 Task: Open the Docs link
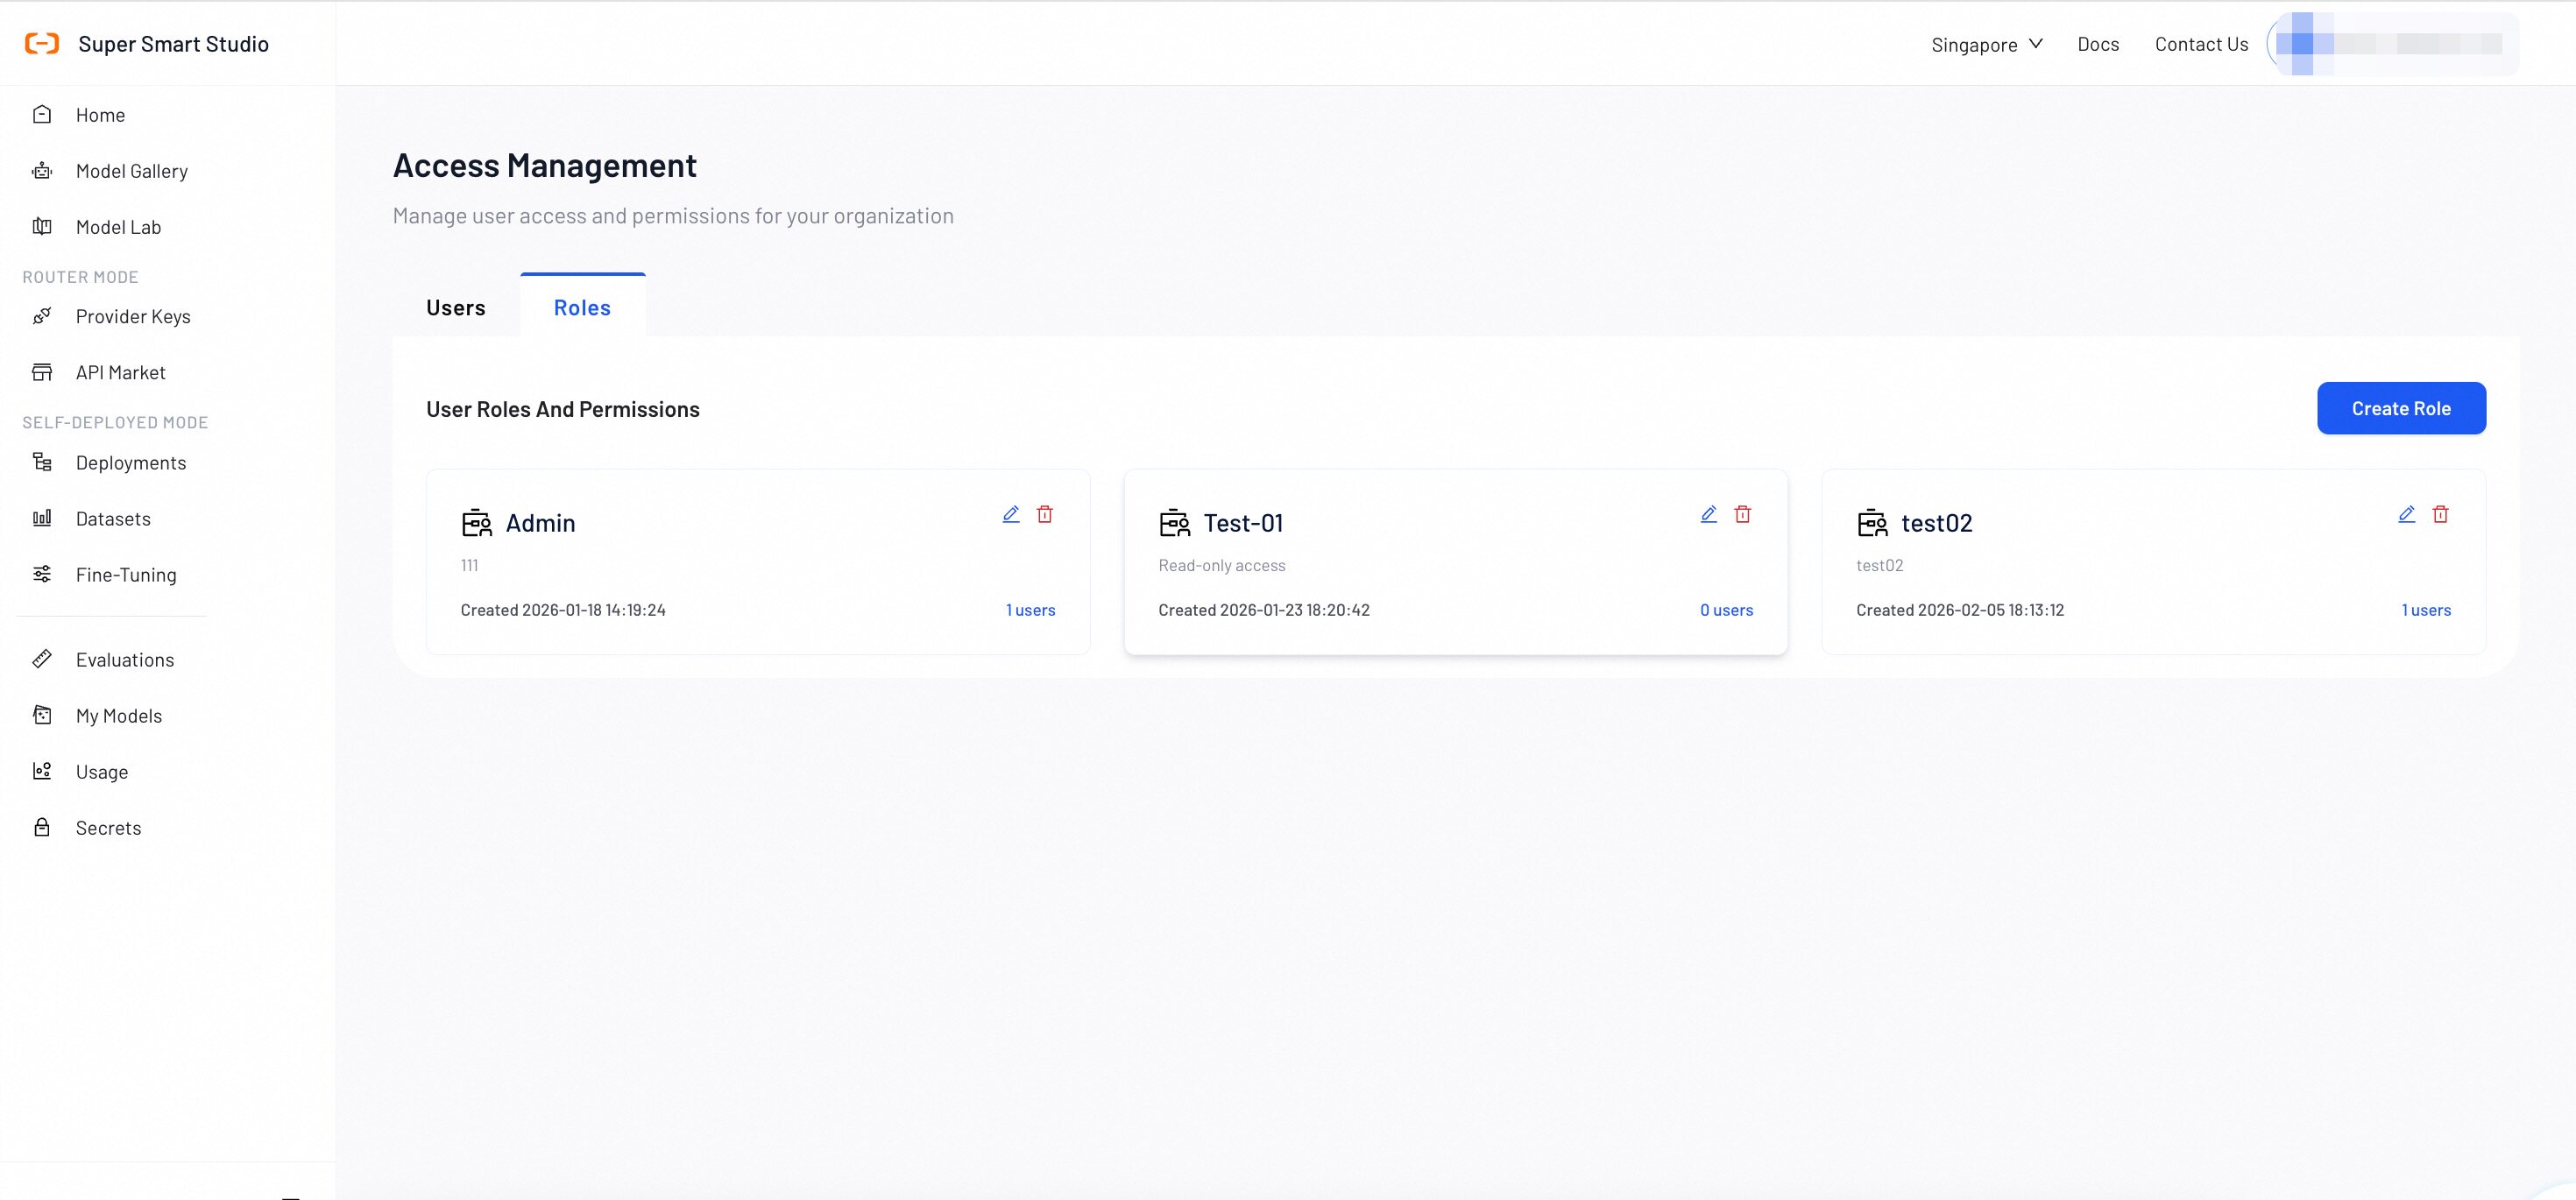(x=2098, y=44)
